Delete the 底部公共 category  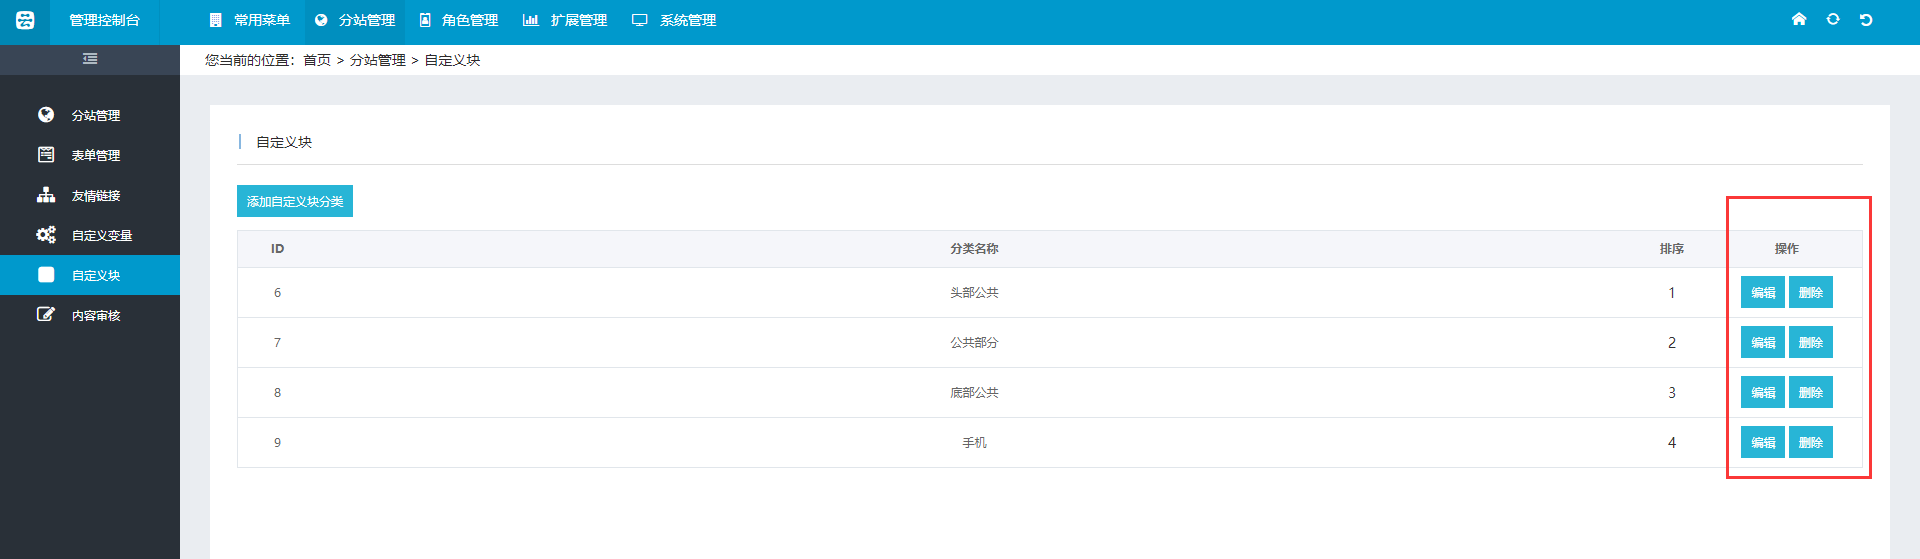[x=1811, y=392]
